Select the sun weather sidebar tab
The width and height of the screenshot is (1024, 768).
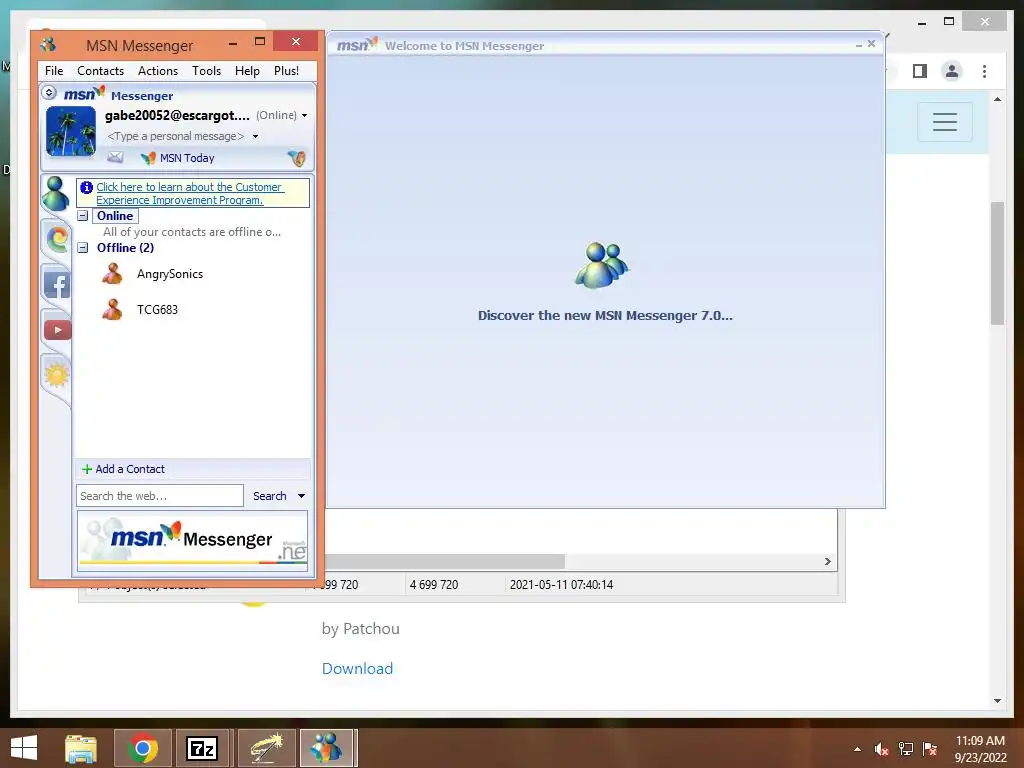click(x=57, y=375)
